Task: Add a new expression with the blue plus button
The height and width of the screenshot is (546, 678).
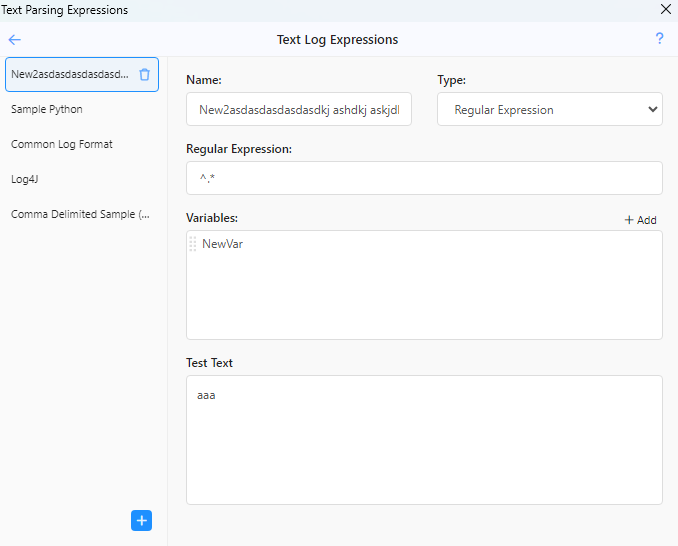Action: tap(141, 520)
